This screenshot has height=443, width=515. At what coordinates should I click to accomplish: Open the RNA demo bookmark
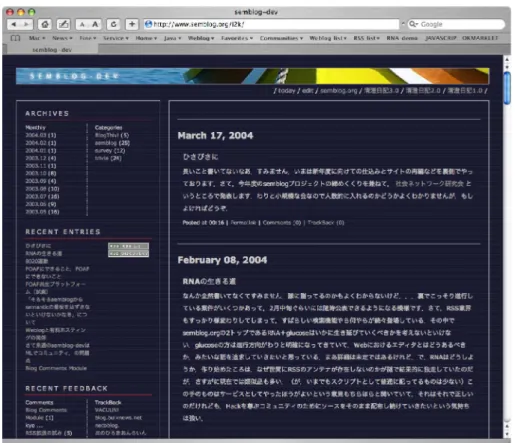[x=402, y=38]
